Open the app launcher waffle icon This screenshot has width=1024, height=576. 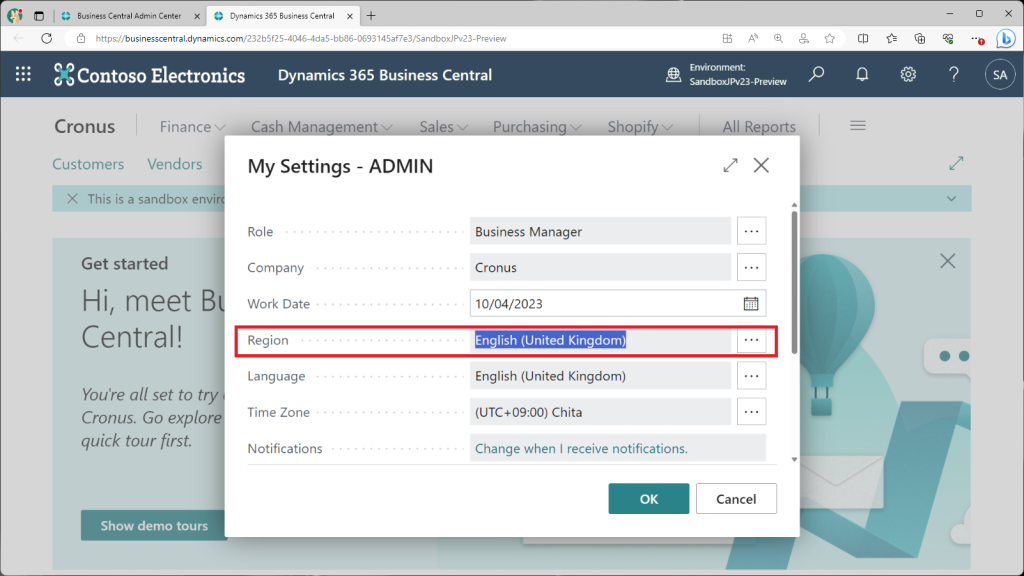click(x=23, y=74)
